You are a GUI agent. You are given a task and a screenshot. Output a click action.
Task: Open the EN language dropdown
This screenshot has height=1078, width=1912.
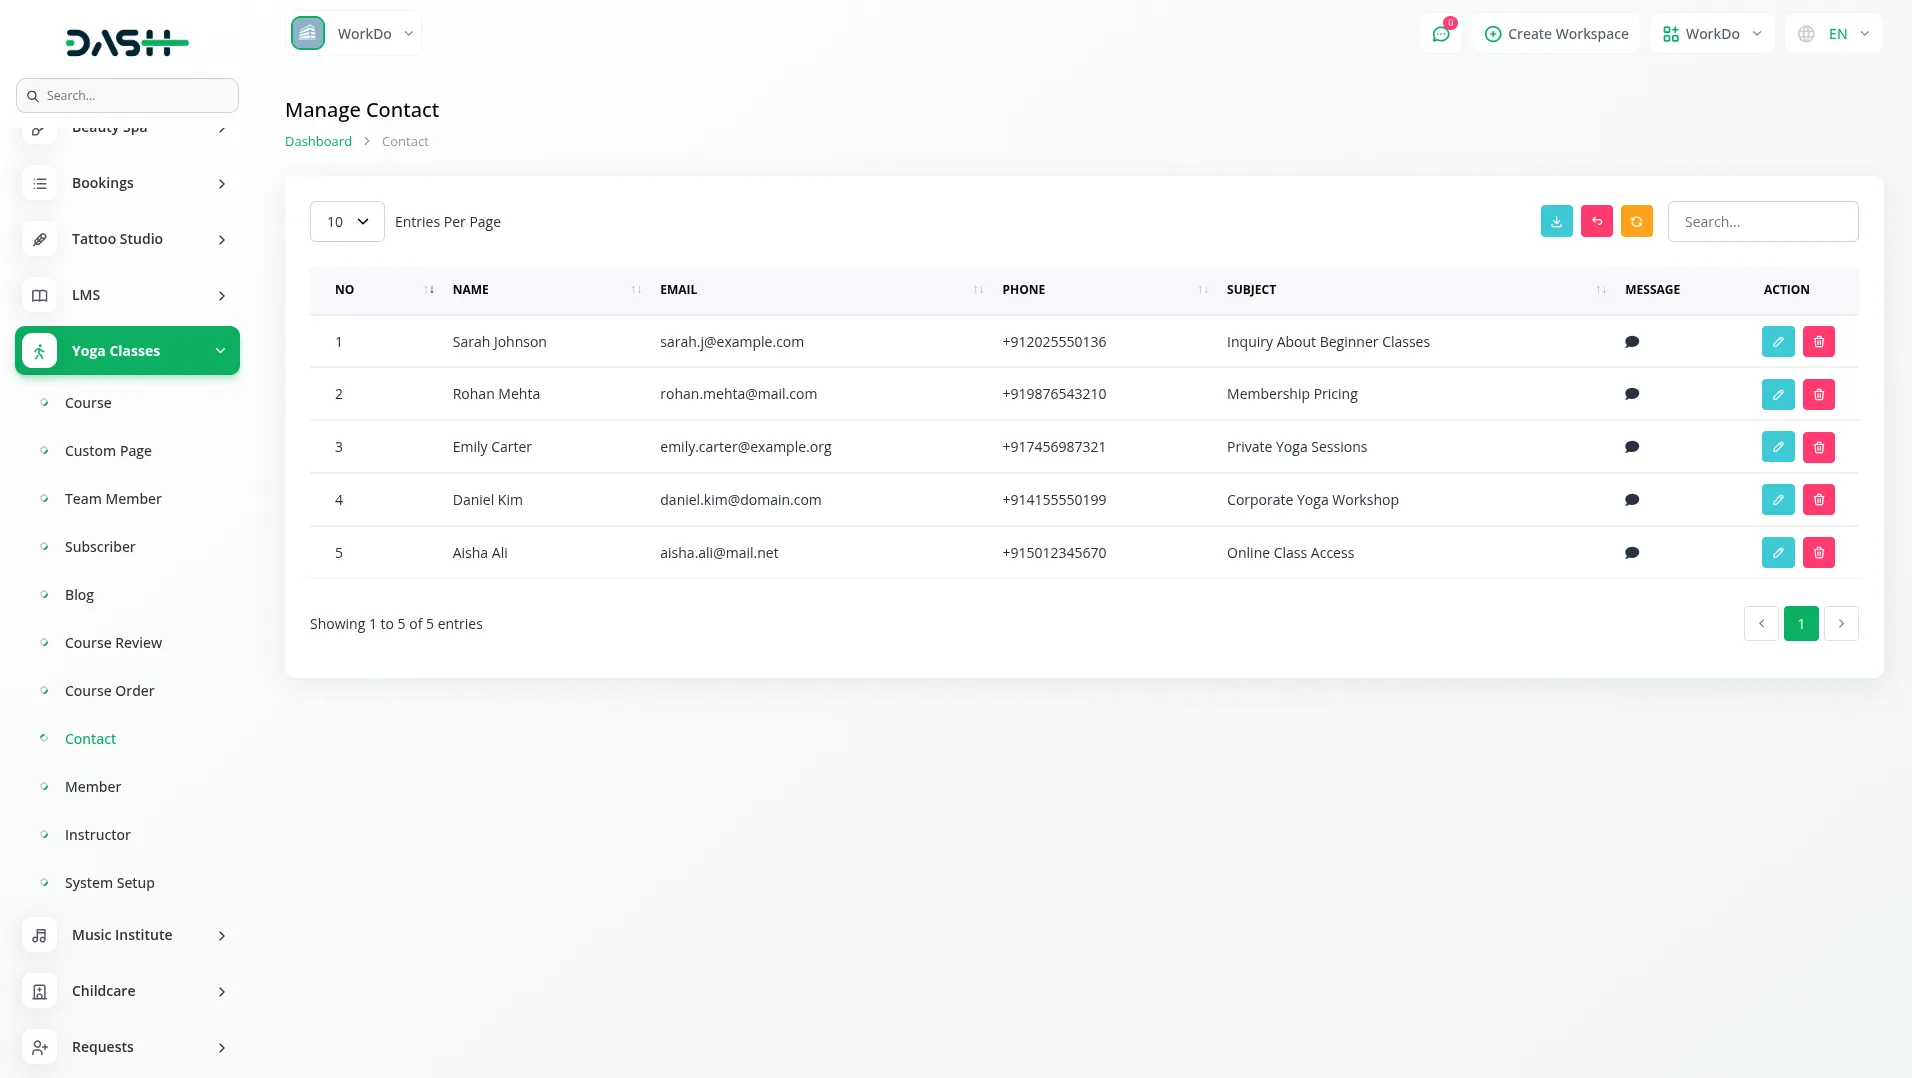pos(1834,34)
